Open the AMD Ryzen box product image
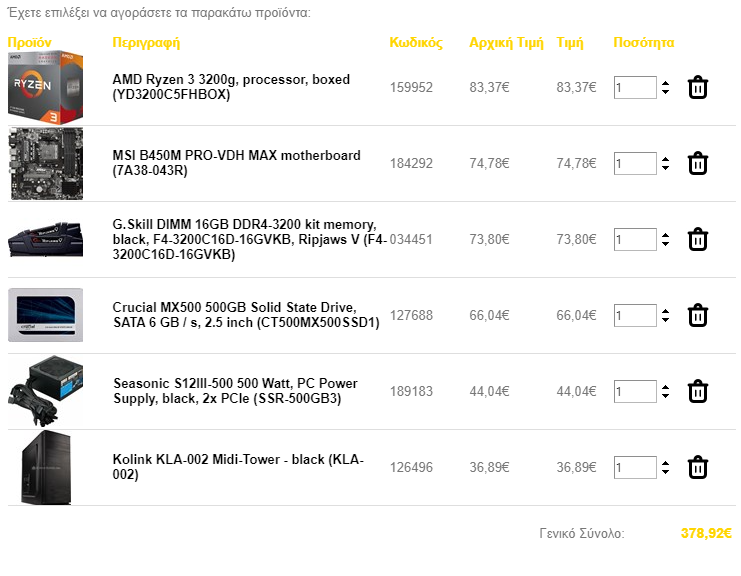Image resolution: width=741 pixels, height=576 pixels. [45, 87]
